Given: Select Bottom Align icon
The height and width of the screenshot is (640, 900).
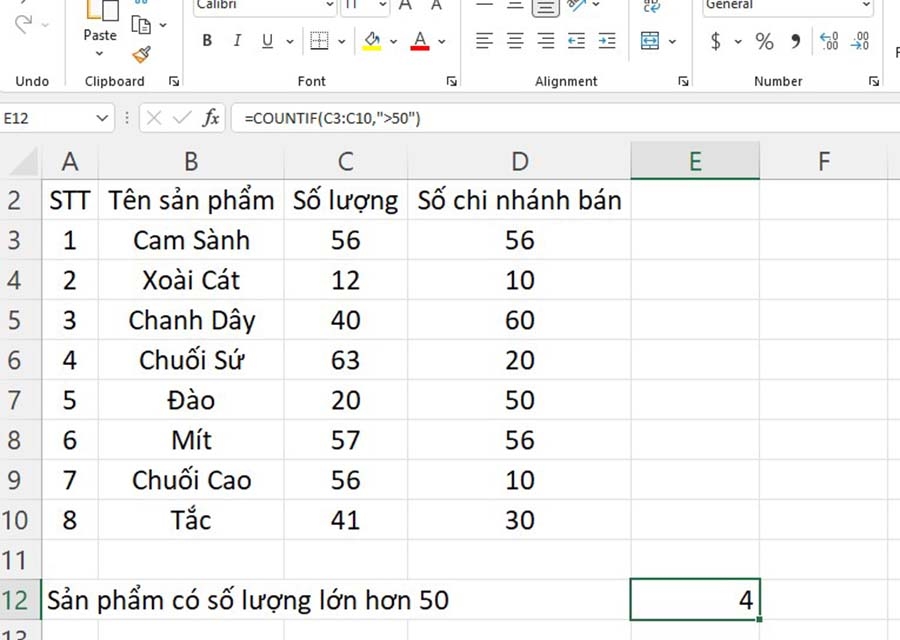Looking at the screenshot, I should click(545, 7).
